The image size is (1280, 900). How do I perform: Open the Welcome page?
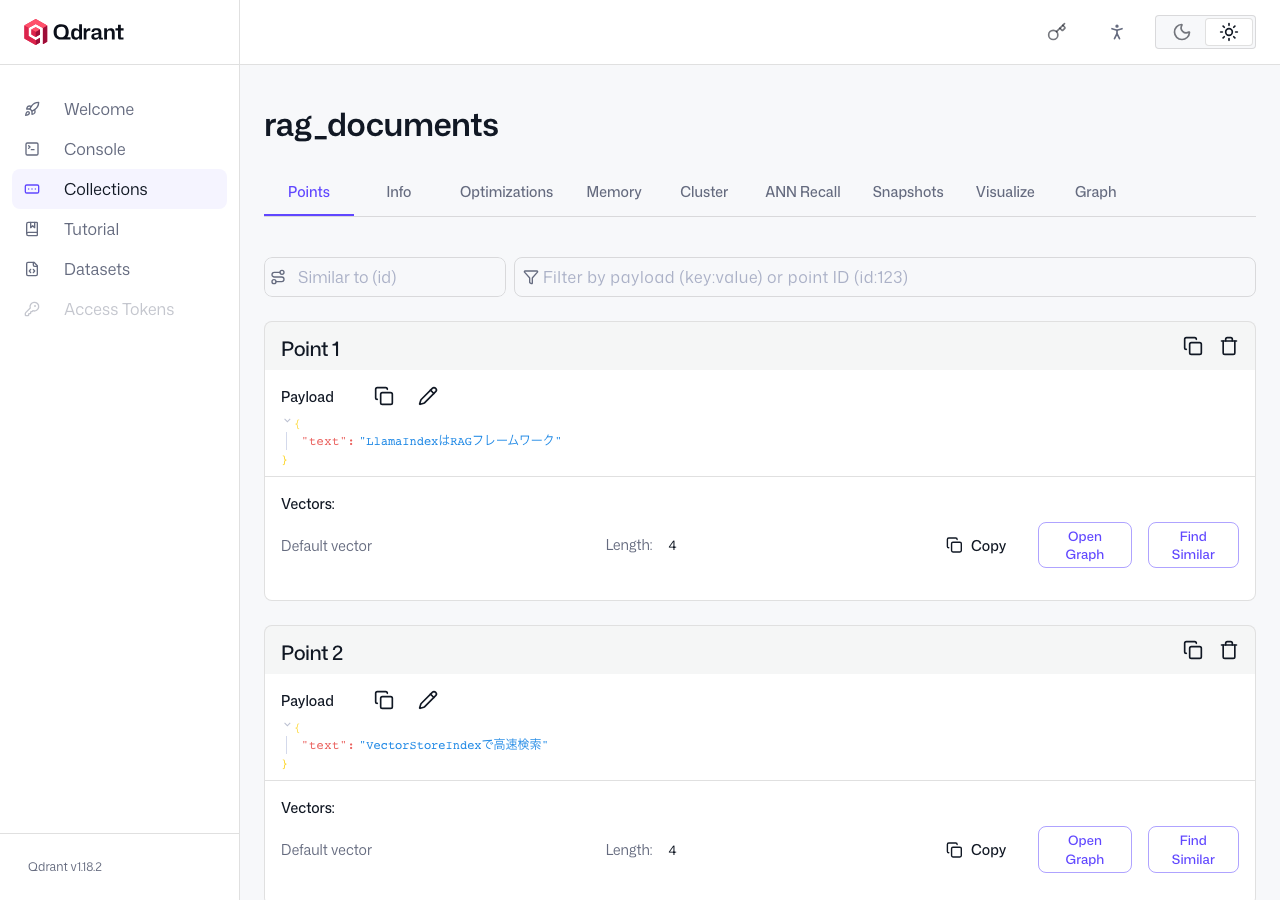tap(120, 109)
